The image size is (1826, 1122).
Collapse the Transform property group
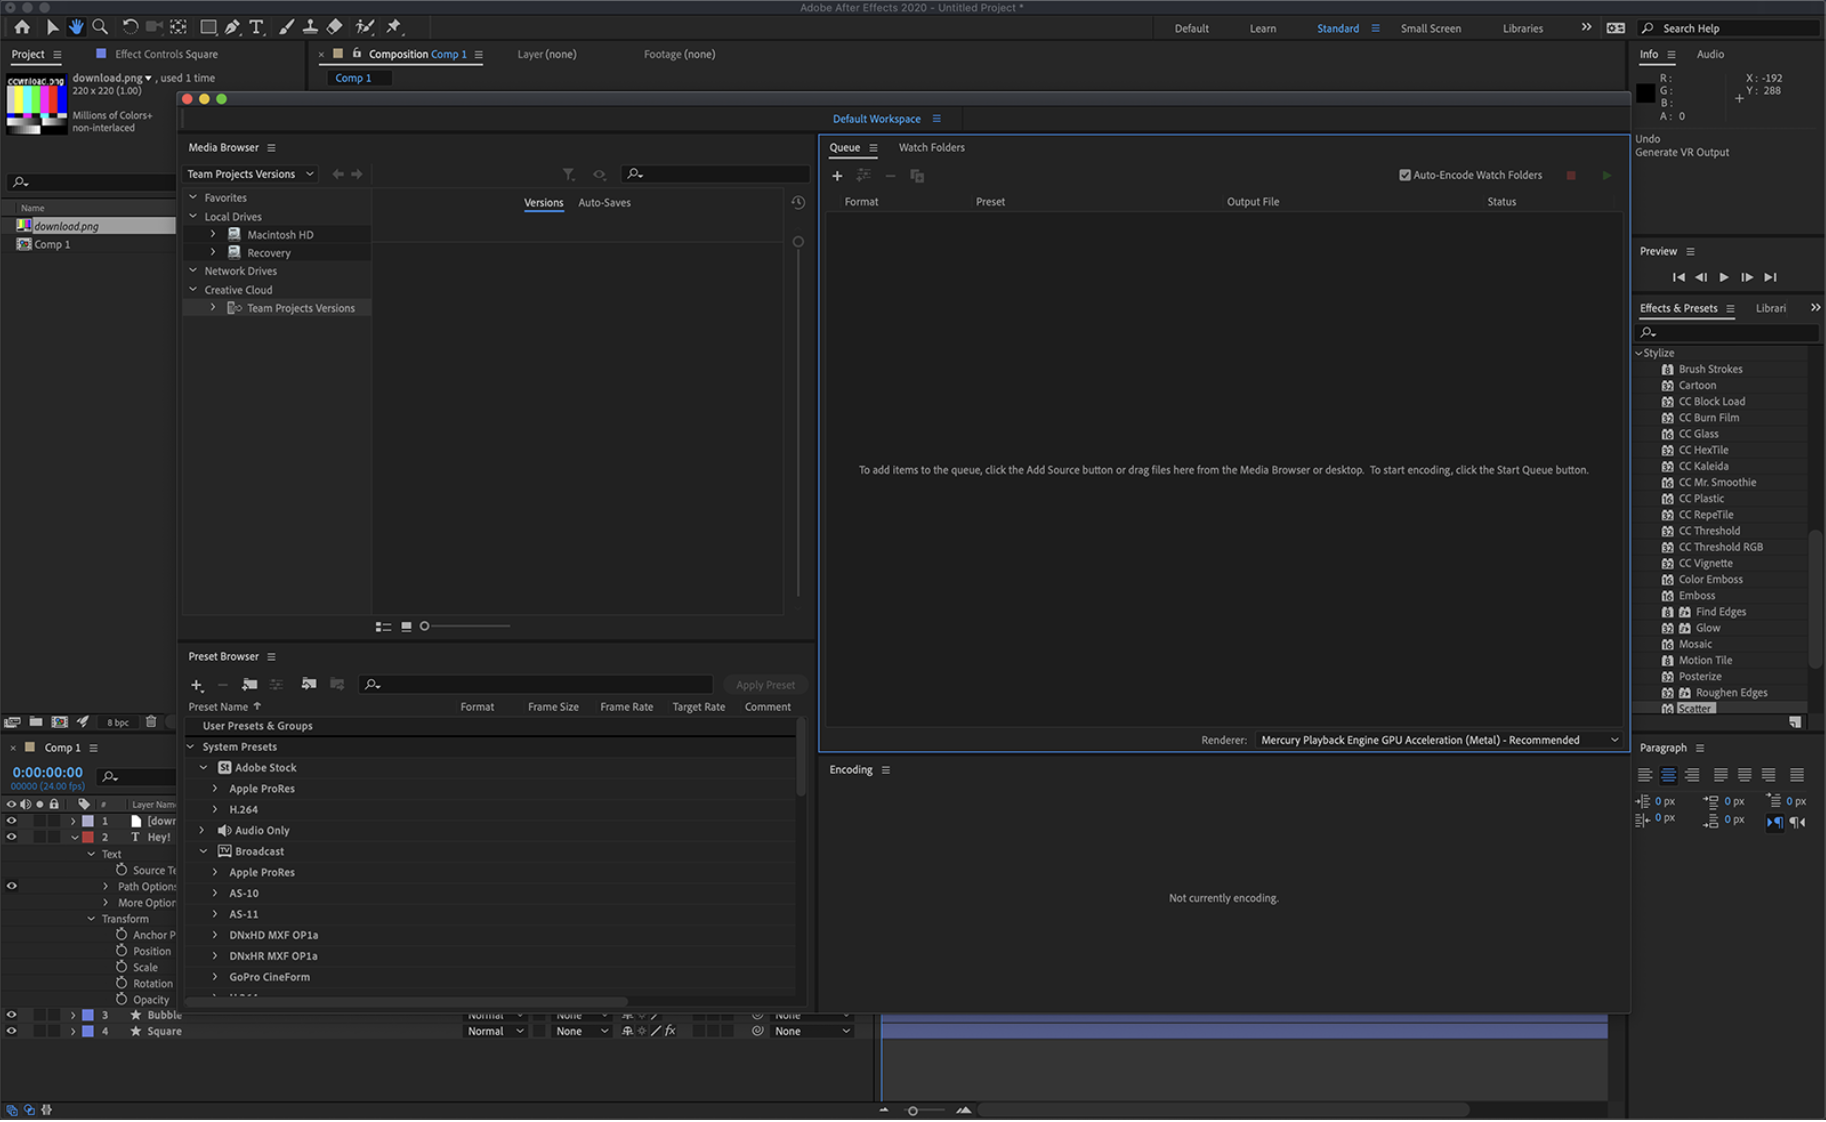tap(91, 919)
